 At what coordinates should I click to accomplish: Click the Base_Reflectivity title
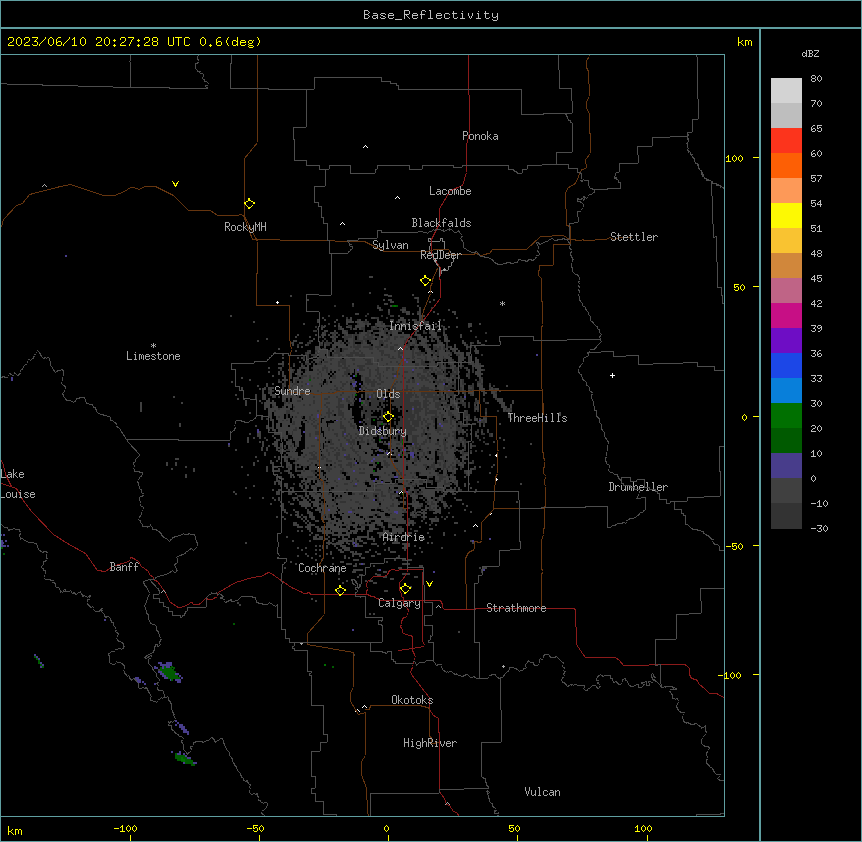point(431,15)
